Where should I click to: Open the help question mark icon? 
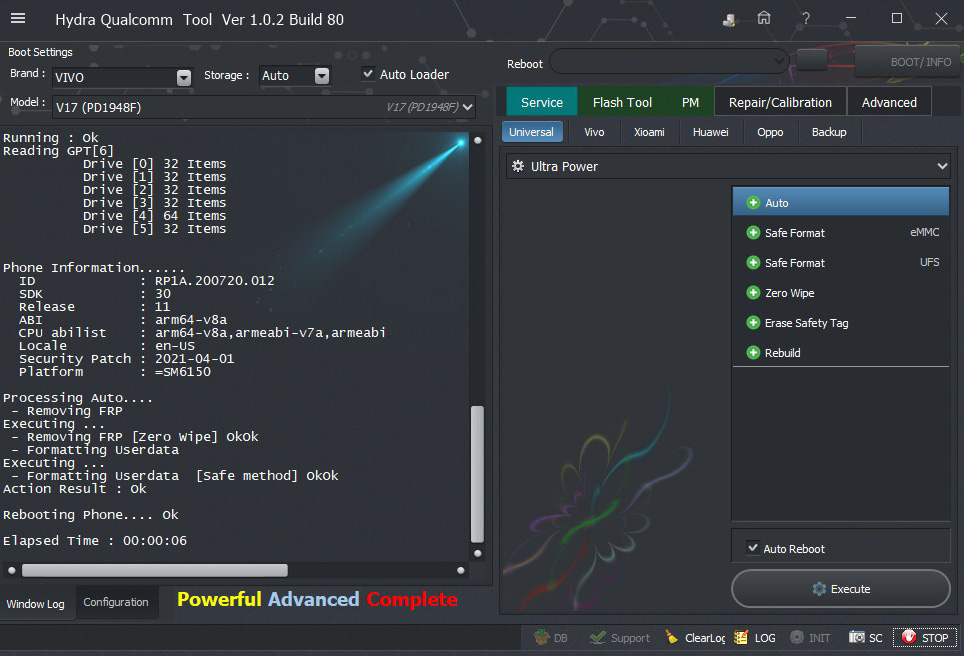(x=805, y=18)
